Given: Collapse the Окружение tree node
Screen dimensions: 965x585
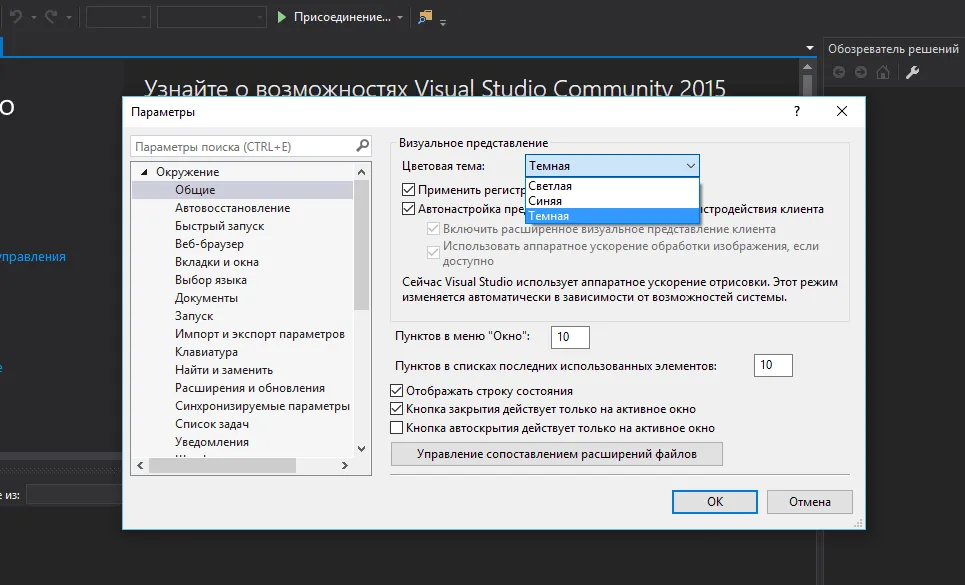Looking at the screenshot, I should 144,172.
